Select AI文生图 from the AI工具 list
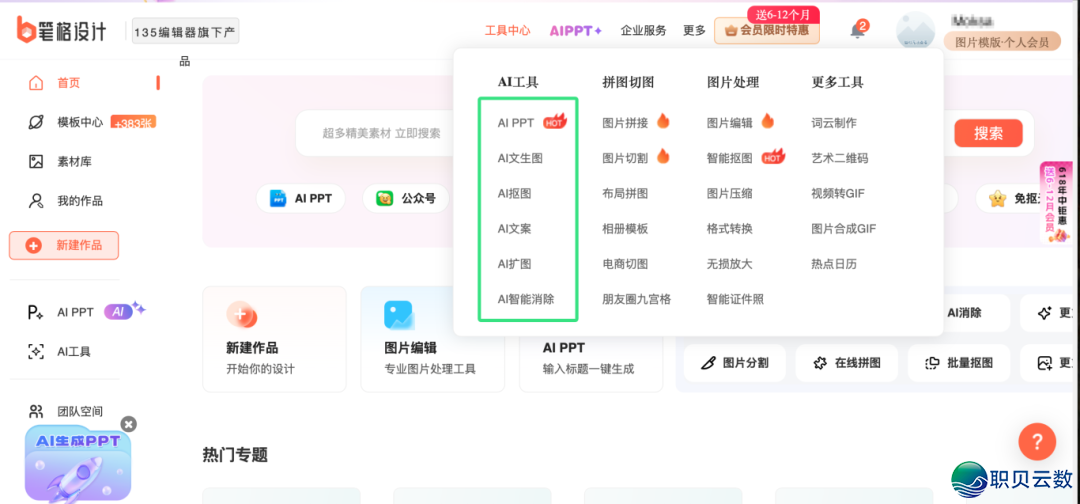 520,158
